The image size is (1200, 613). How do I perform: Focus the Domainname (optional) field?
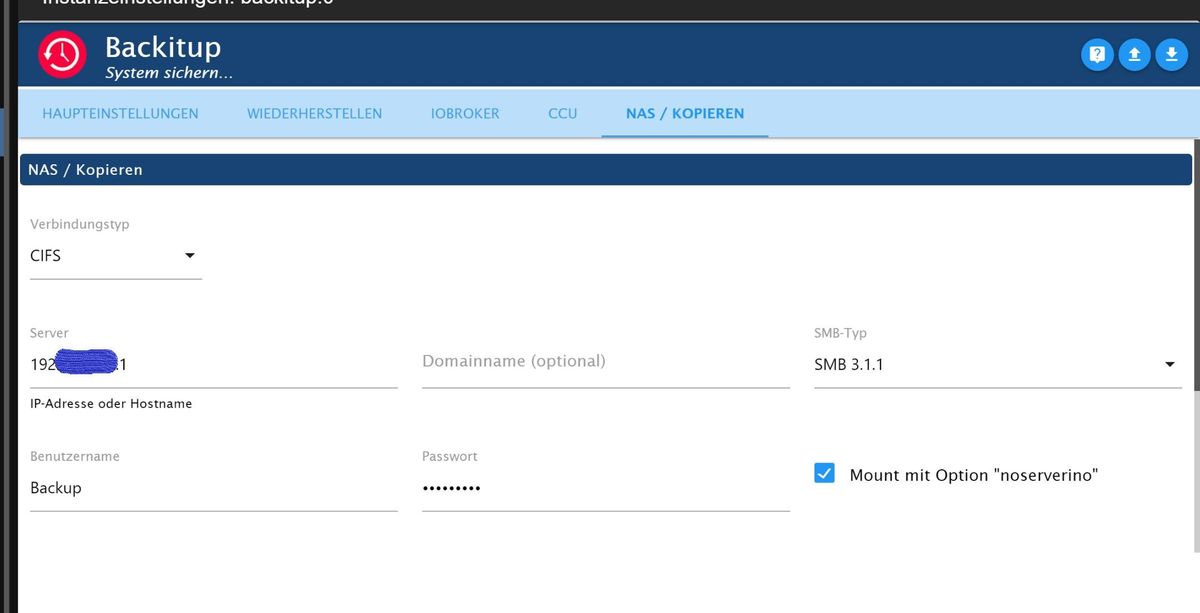coord(606,362)
